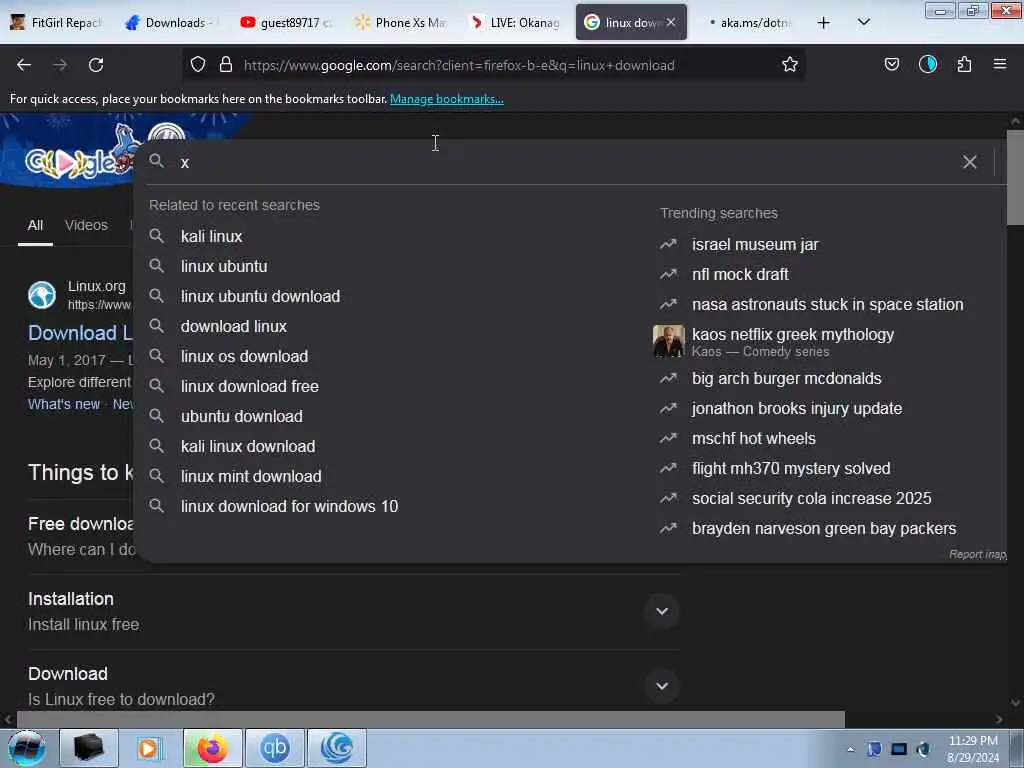Switch to the LIVE: Okanagan tab

tap(515, 23)
